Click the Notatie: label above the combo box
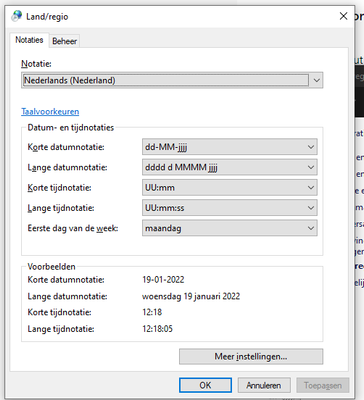Screen dimensions: 364x400 (x=36, y=64)
